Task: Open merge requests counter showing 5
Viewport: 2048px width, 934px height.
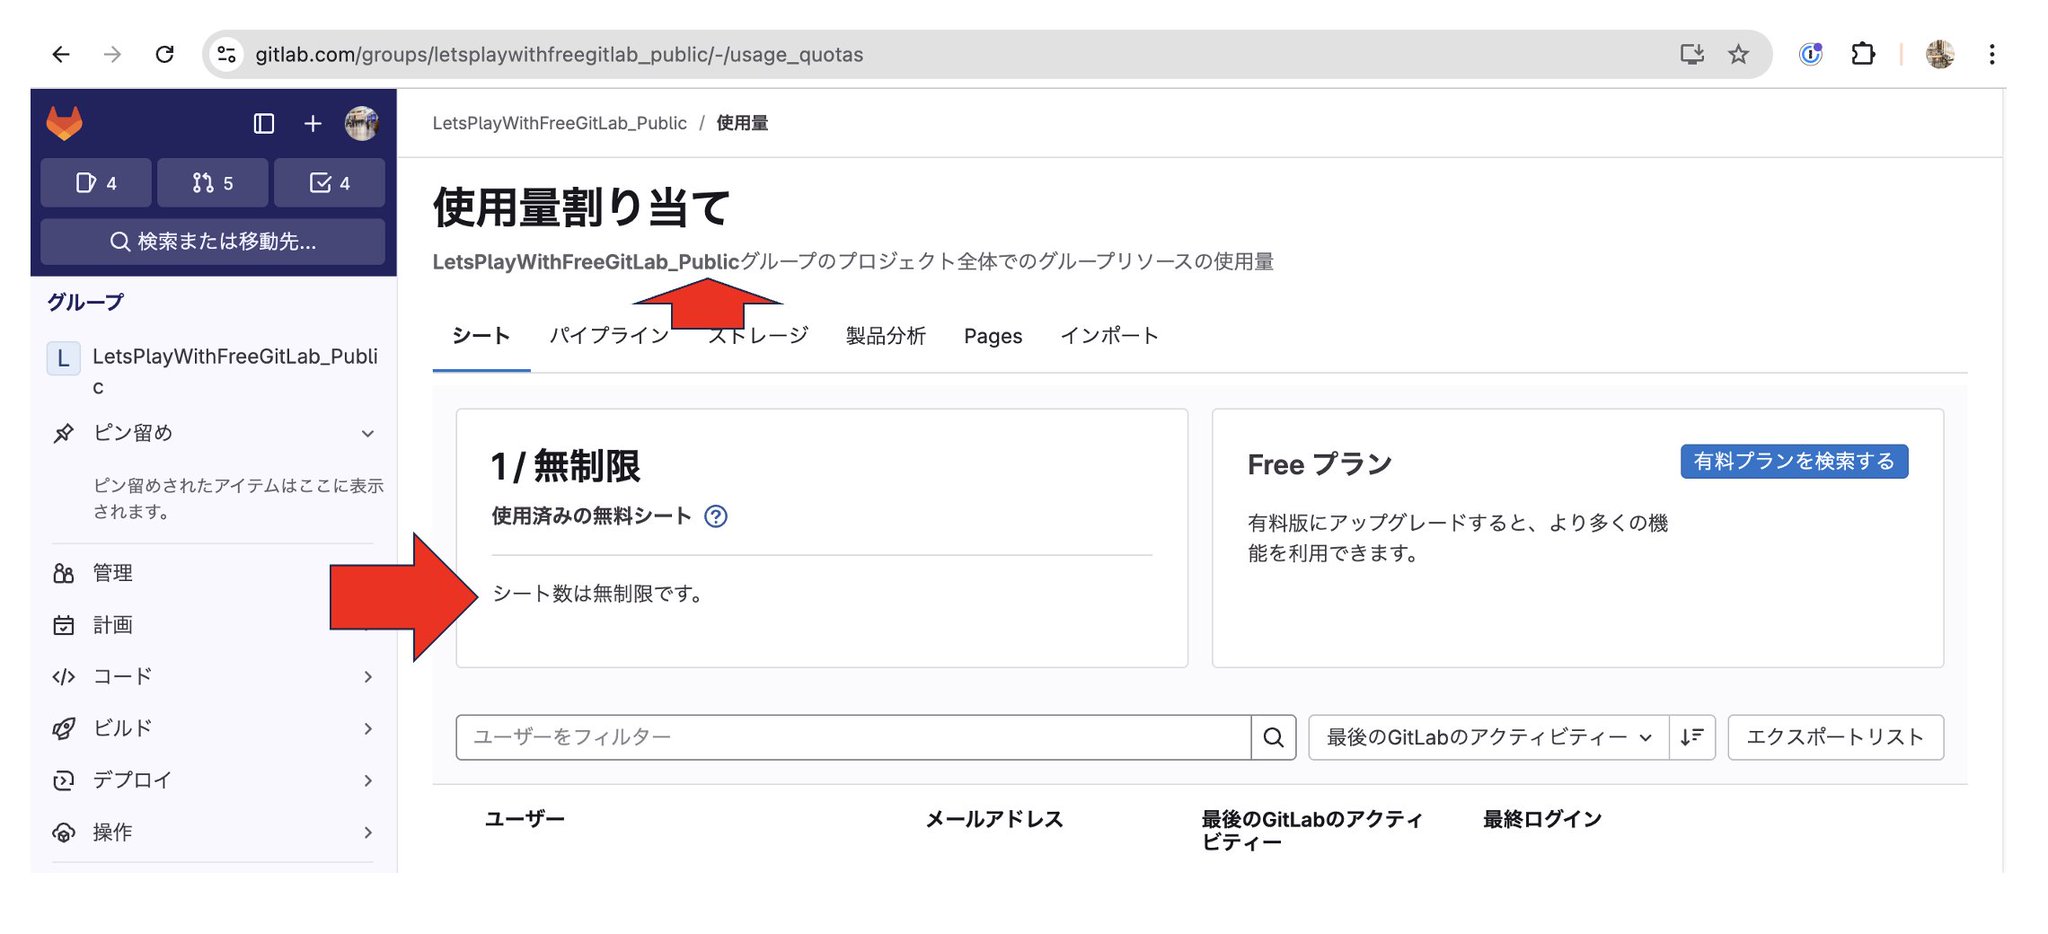Action: 213,182
